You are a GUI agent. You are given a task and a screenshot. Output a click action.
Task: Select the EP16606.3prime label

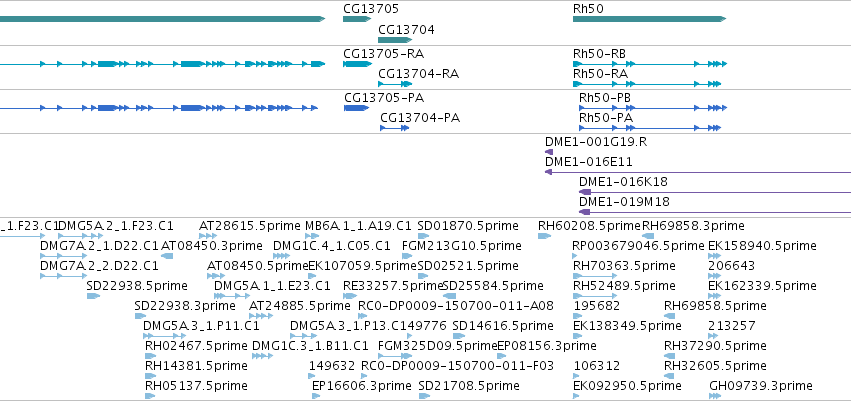pos(362,386)
